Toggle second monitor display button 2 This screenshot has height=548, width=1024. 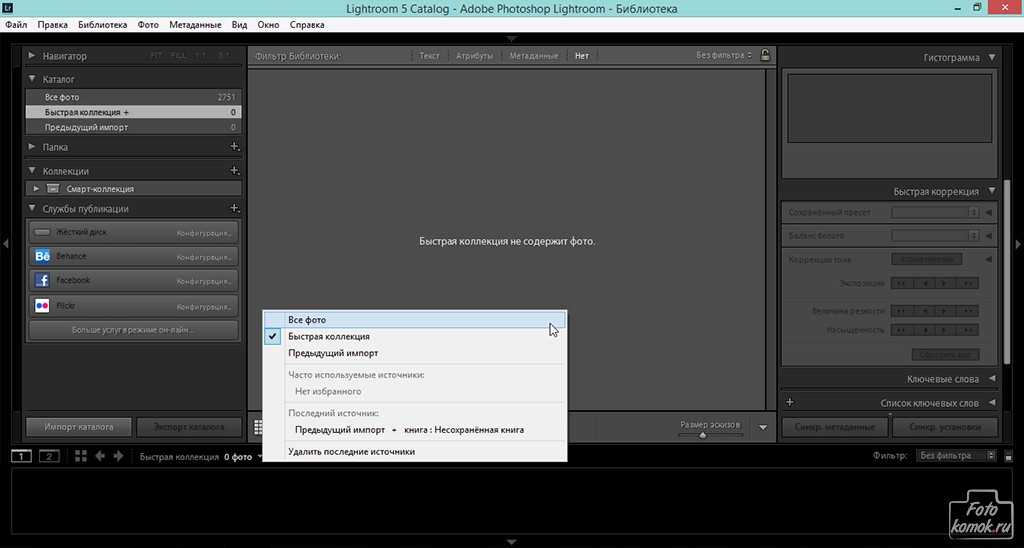pyautogui.click(x=49, y=456)
